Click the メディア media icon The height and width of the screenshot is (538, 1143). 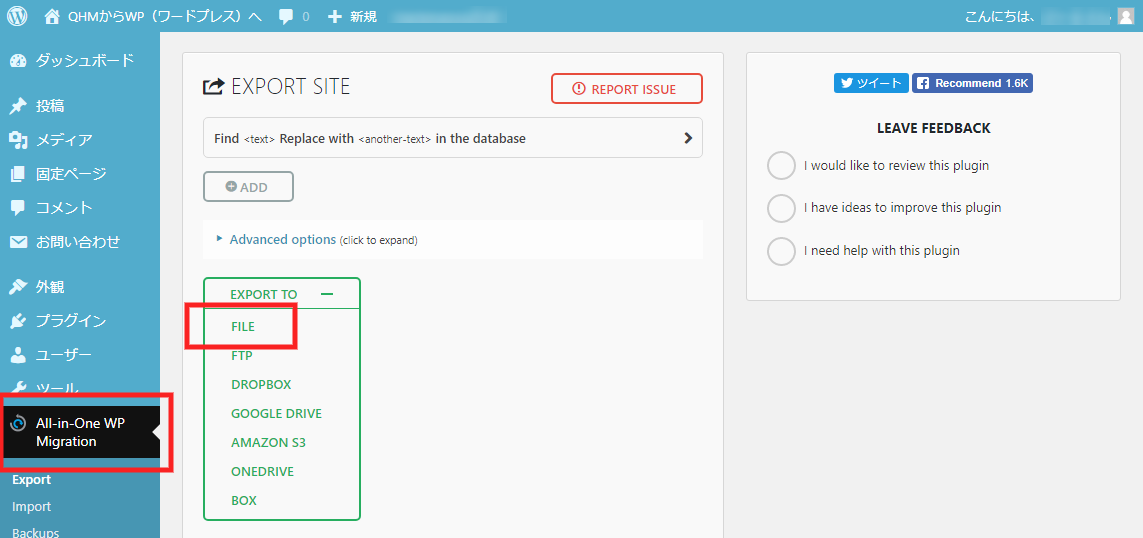tap(18, 140)
